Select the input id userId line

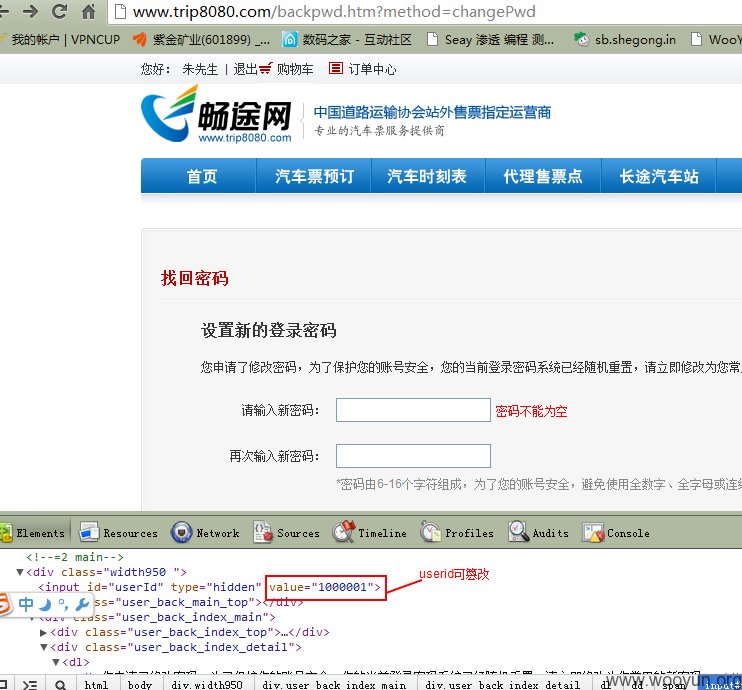(x=209, y=587)
